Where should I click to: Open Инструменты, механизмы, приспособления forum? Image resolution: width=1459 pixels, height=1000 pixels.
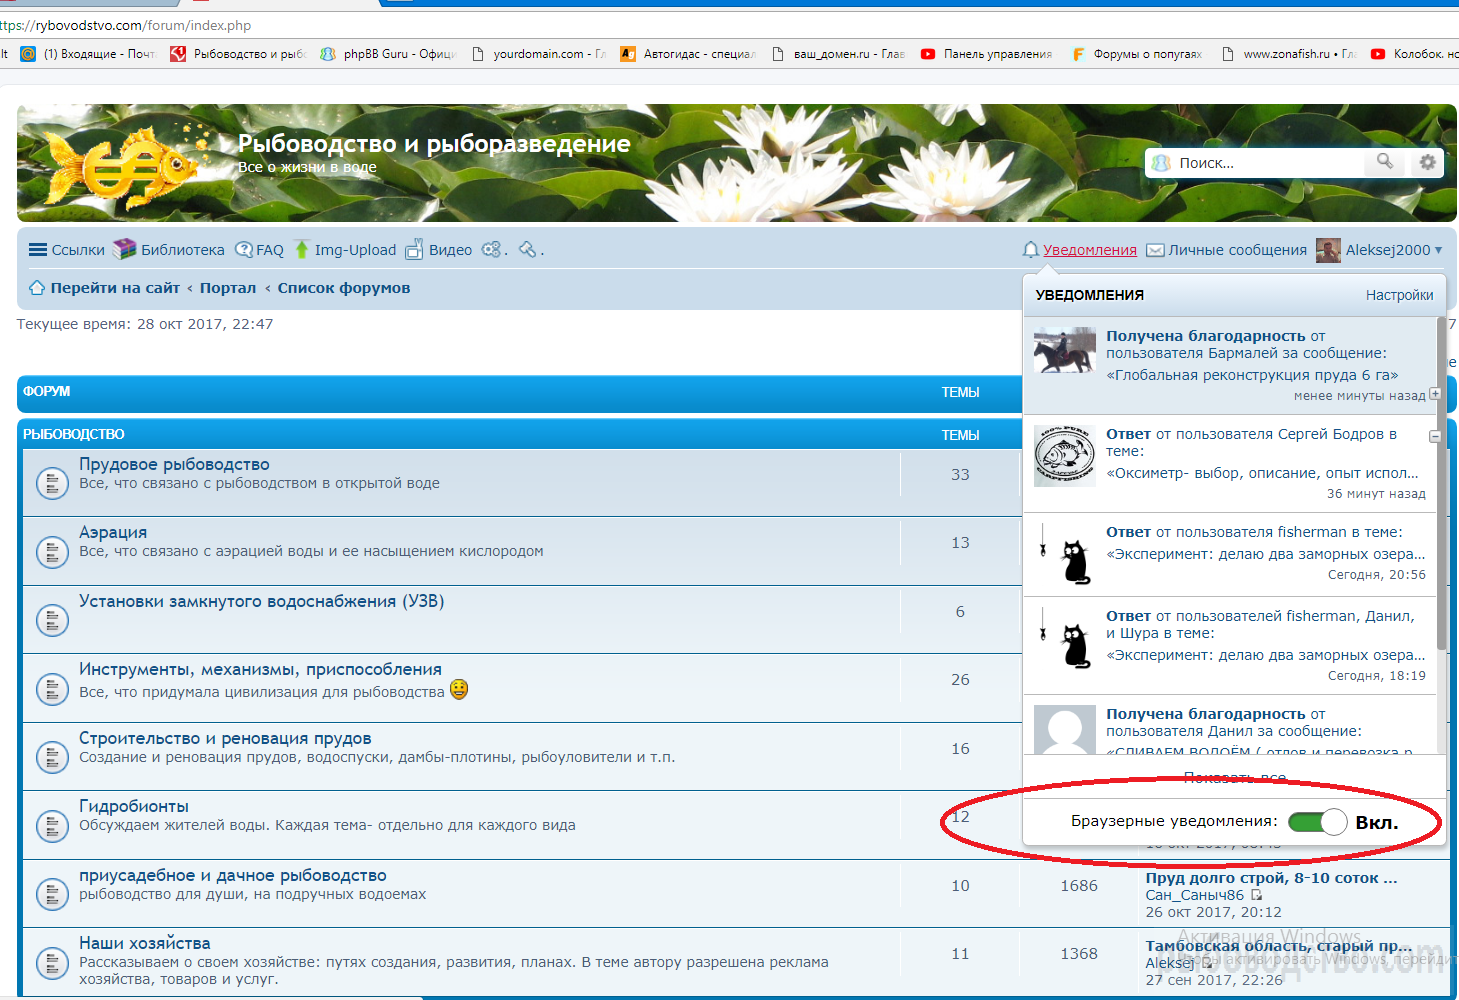(x=260, y=669)
